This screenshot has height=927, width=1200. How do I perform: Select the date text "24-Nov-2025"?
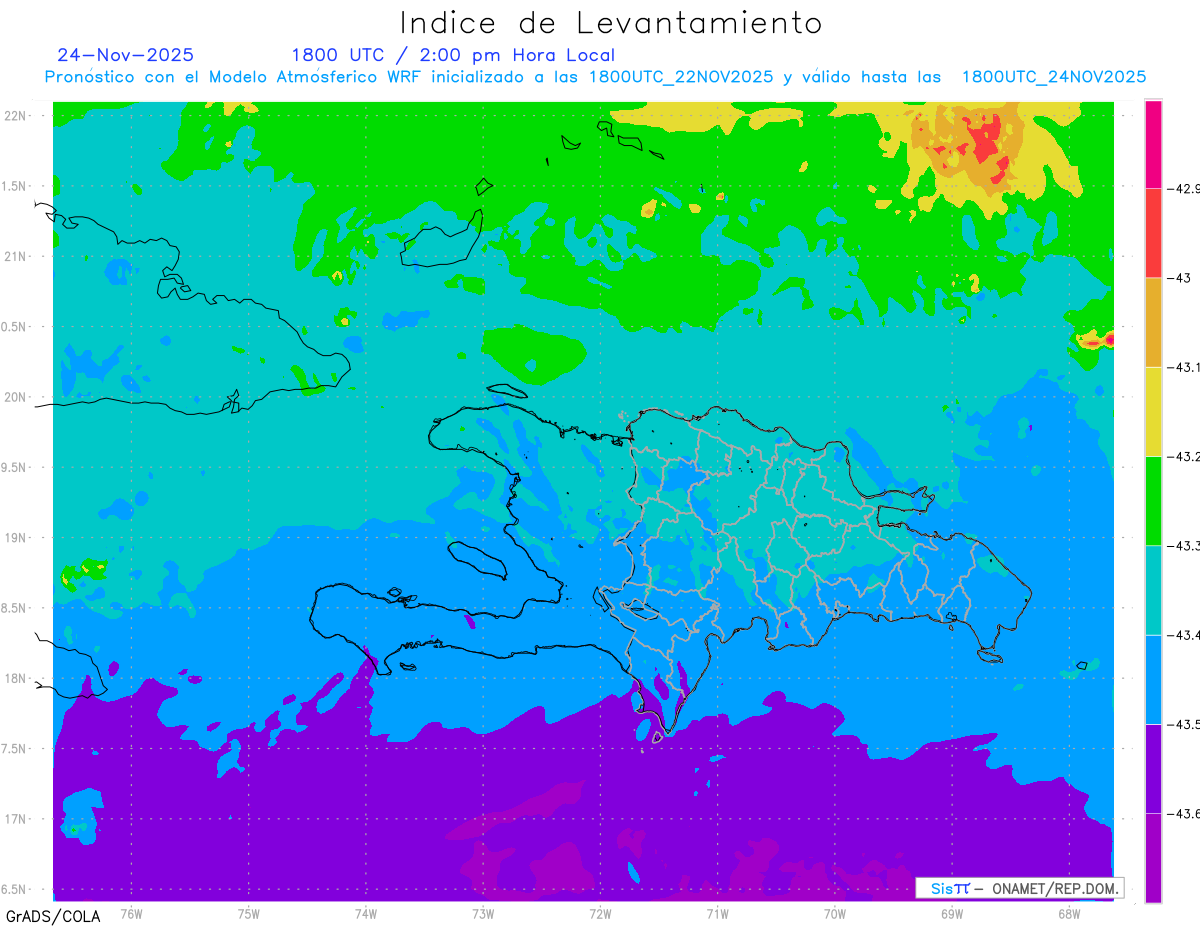tap(125, 55)
